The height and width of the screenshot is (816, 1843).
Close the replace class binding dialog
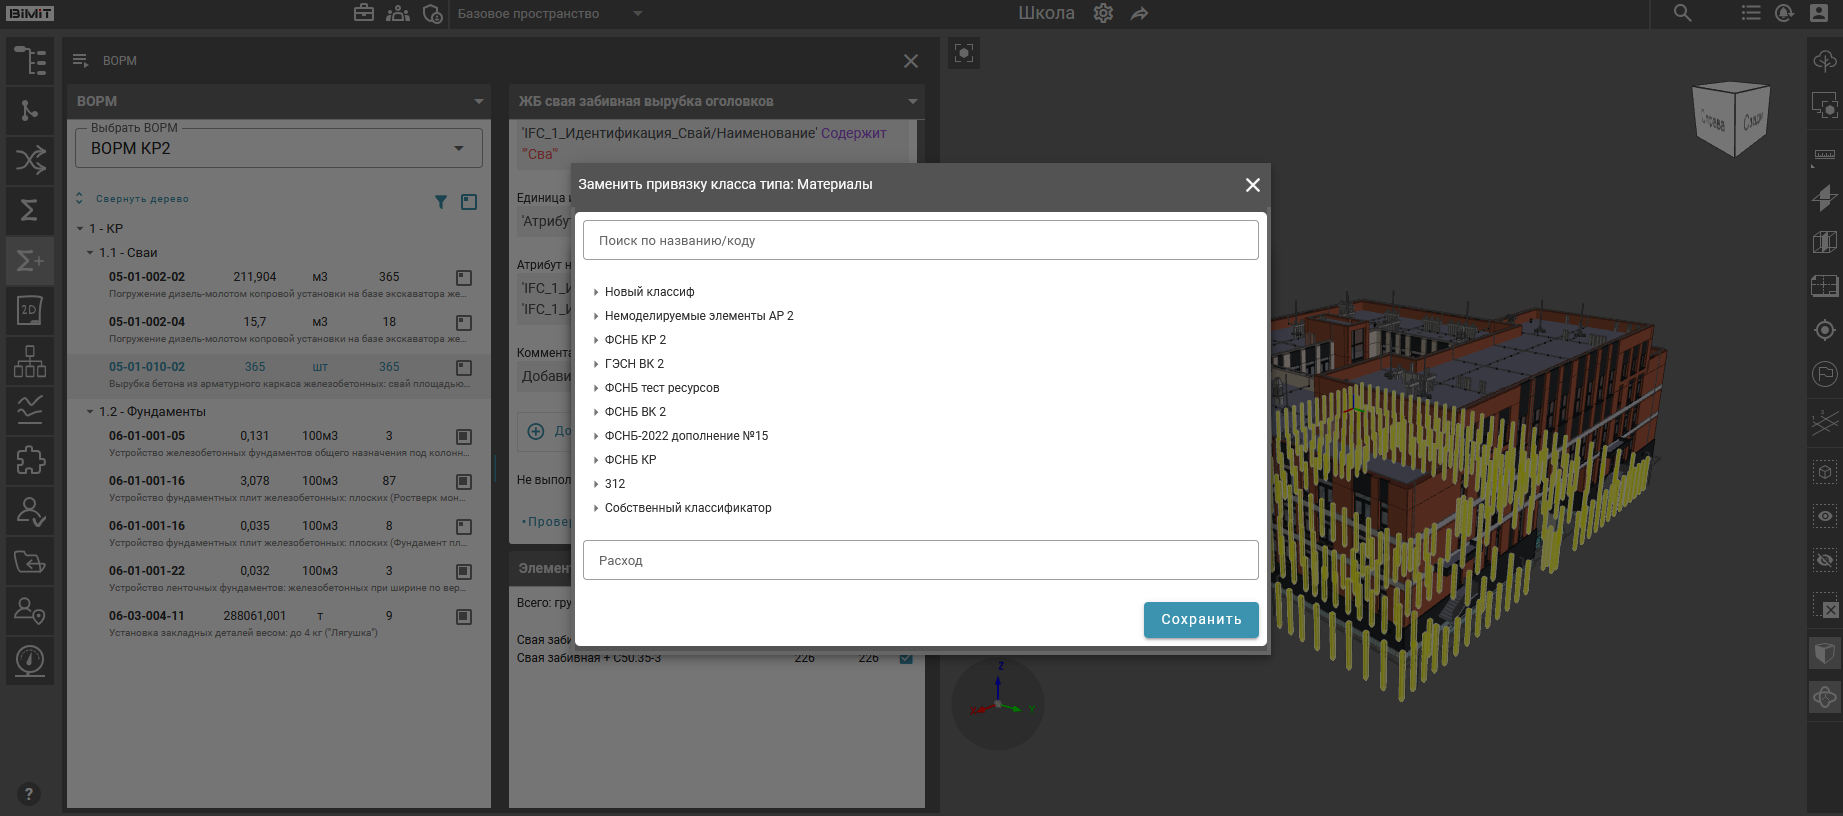pos(1252,185)
